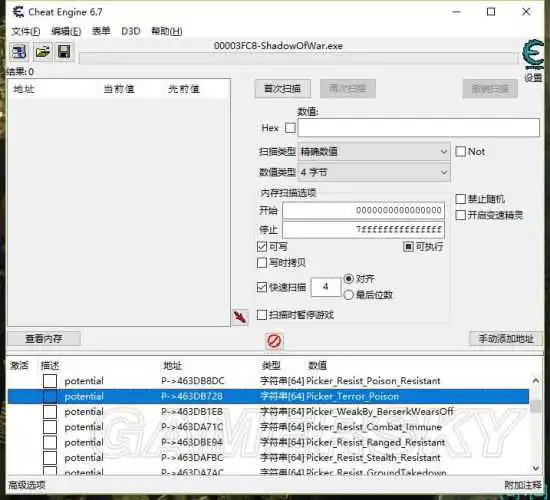
Task: Click the 停止 address field
Action: click(x=363, y=230)
